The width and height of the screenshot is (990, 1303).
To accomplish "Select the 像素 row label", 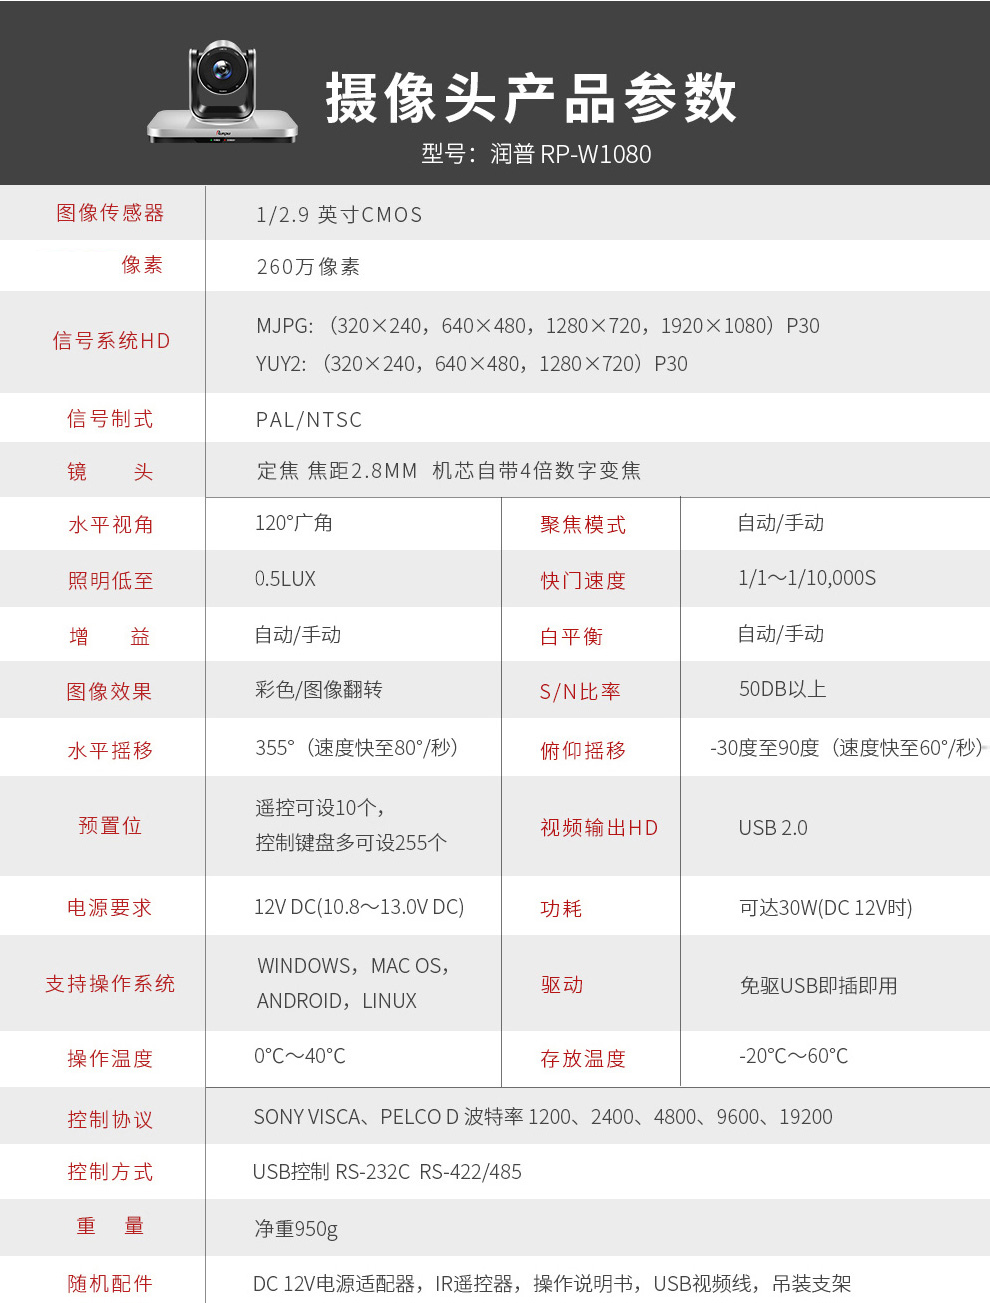I will (142, 265).
